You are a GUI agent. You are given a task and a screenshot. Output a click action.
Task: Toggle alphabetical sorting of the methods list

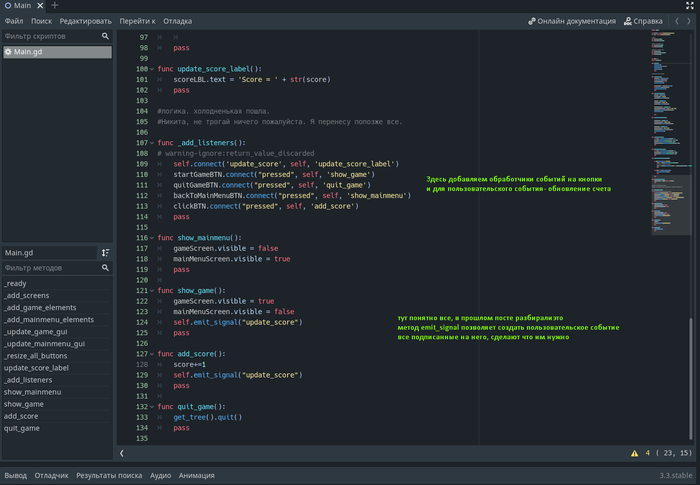tap(105, 253)
